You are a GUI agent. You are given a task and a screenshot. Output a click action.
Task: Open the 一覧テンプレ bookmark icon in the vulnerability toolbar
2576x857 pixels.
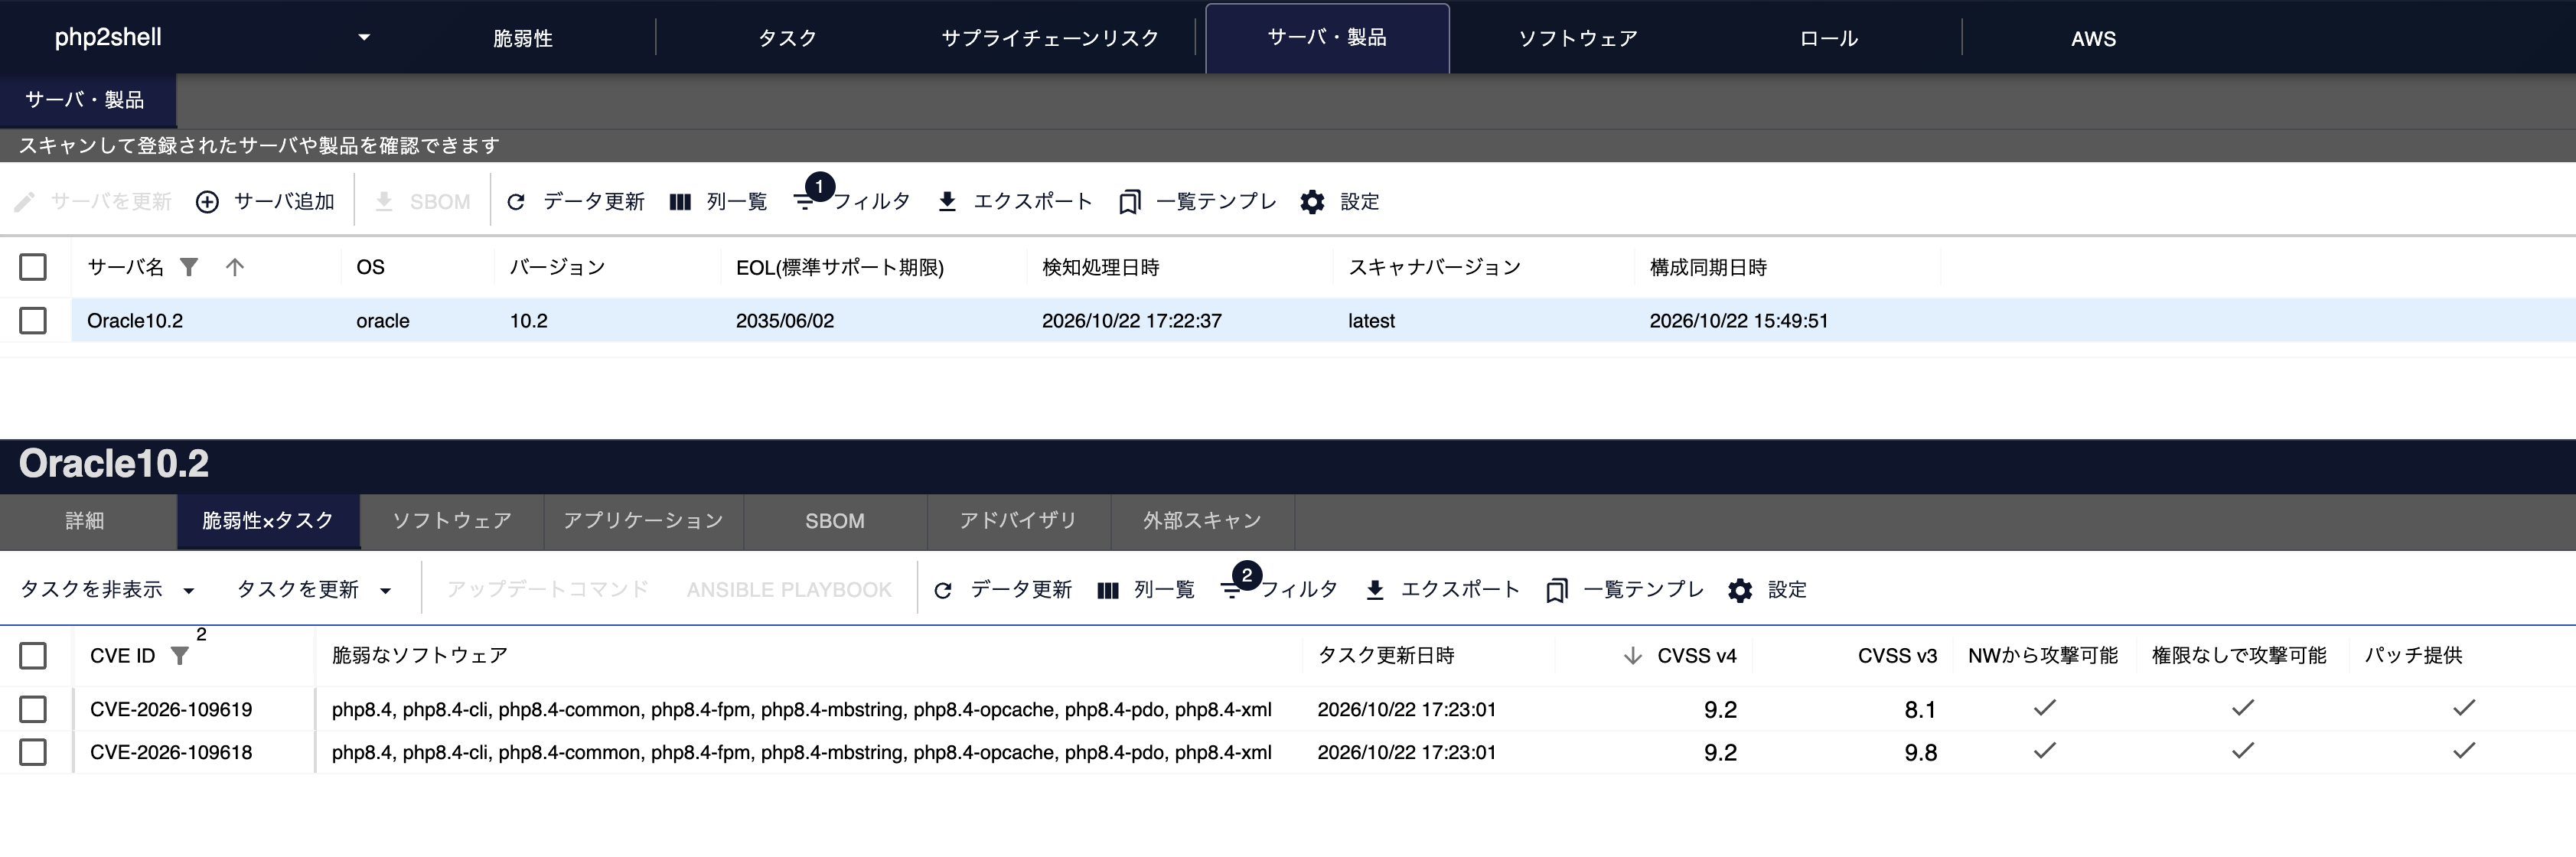pos(1556,590)
